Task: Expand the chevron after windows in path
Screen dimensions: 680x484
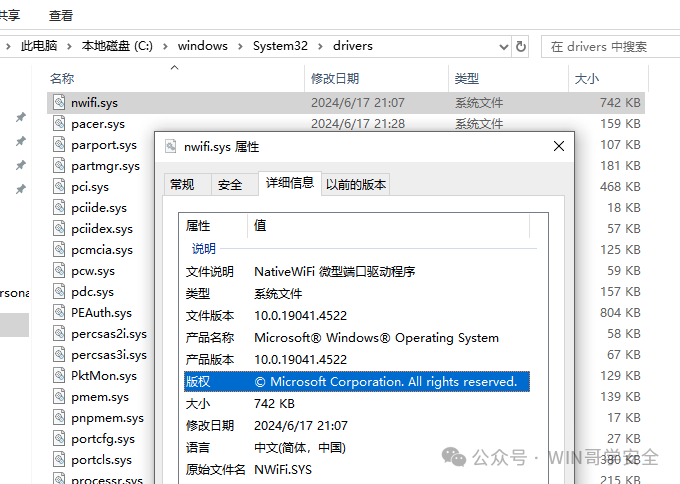Action: 240,46
